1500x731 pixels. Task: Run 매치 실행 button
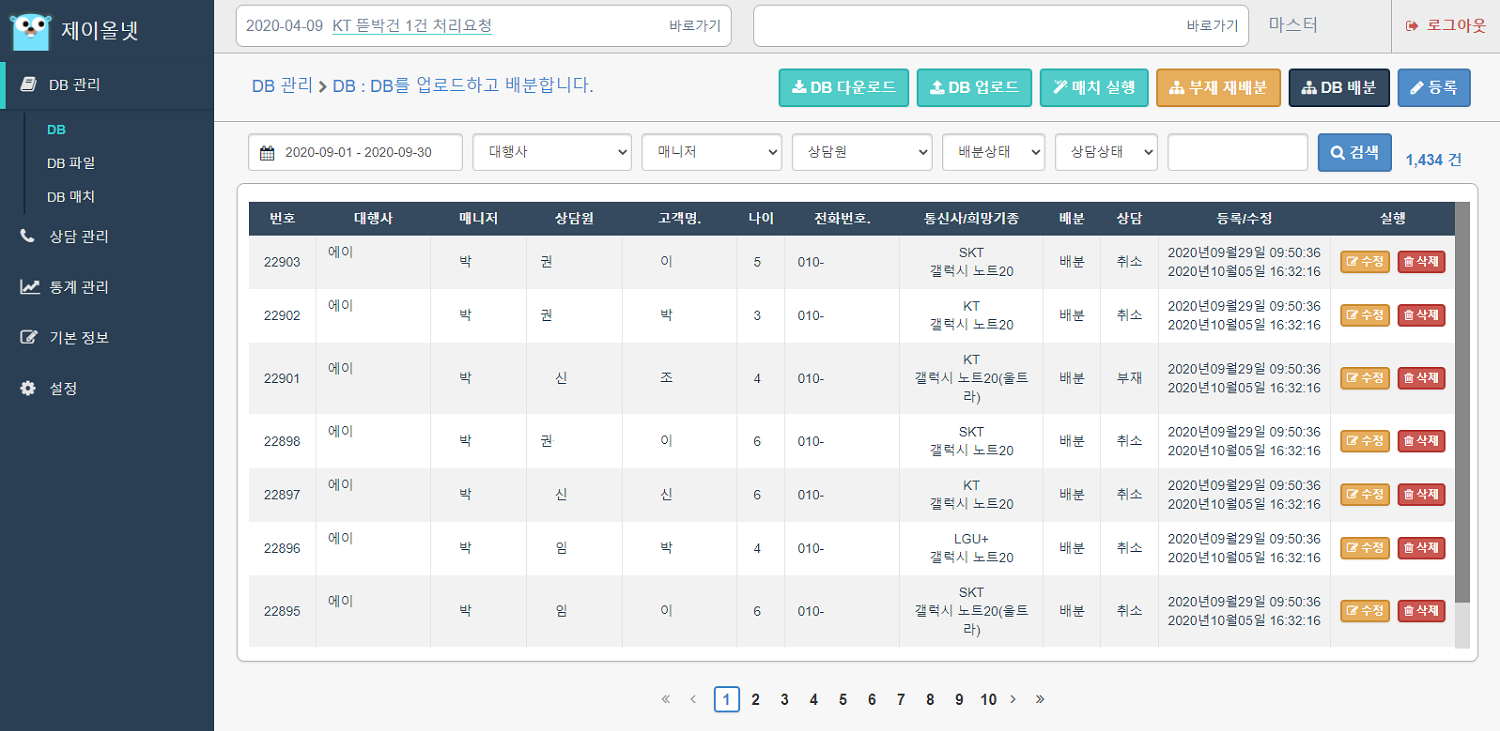click(1094, 88)
